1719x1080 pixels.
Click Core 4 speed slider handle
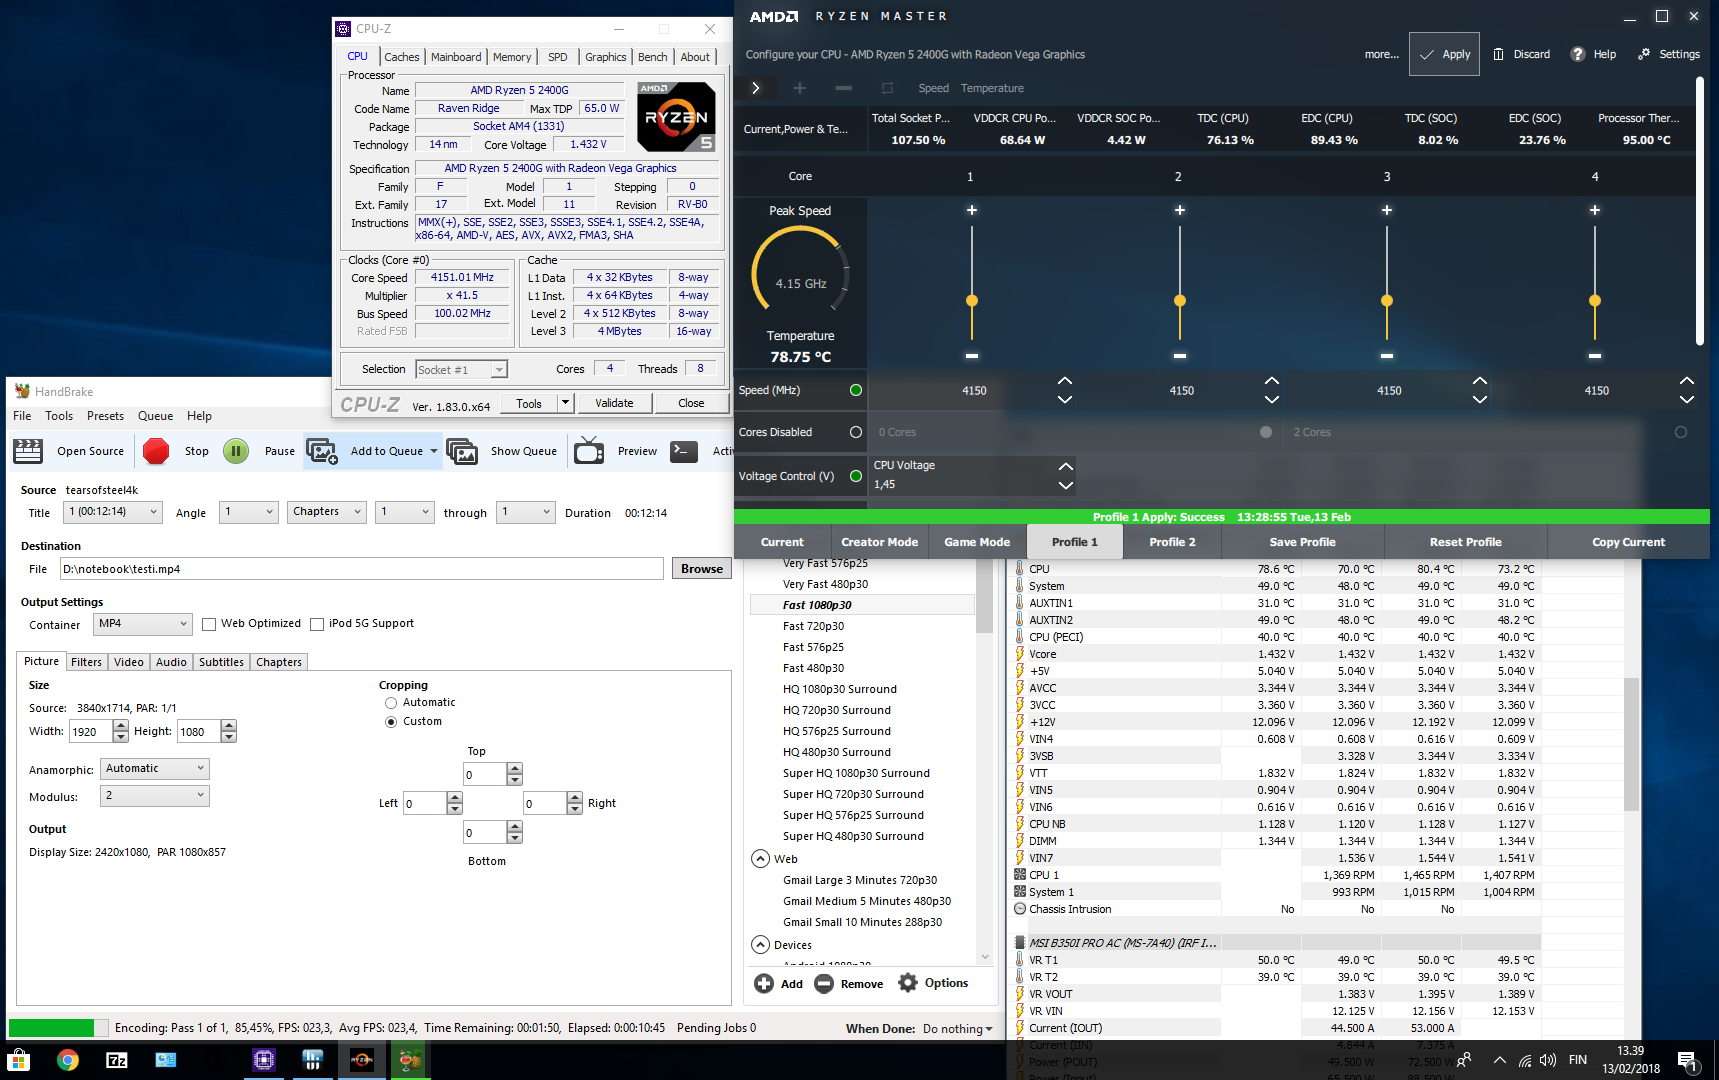1595,301
